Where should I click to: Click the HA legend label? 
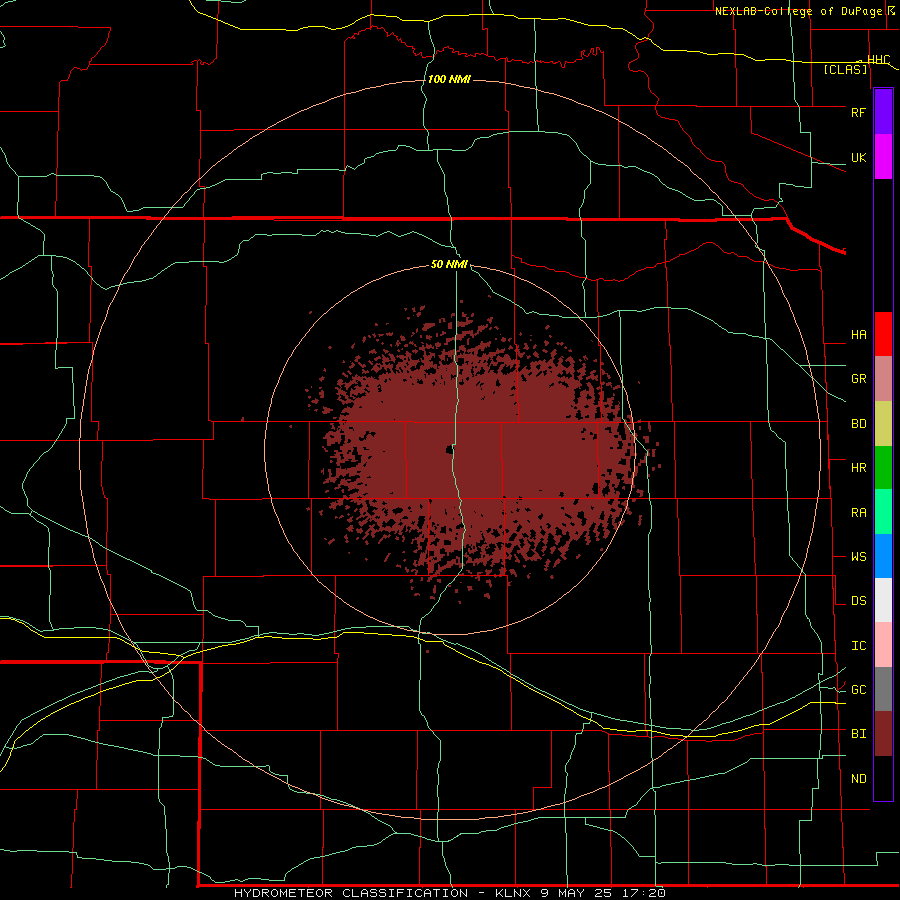pos(859,335)
